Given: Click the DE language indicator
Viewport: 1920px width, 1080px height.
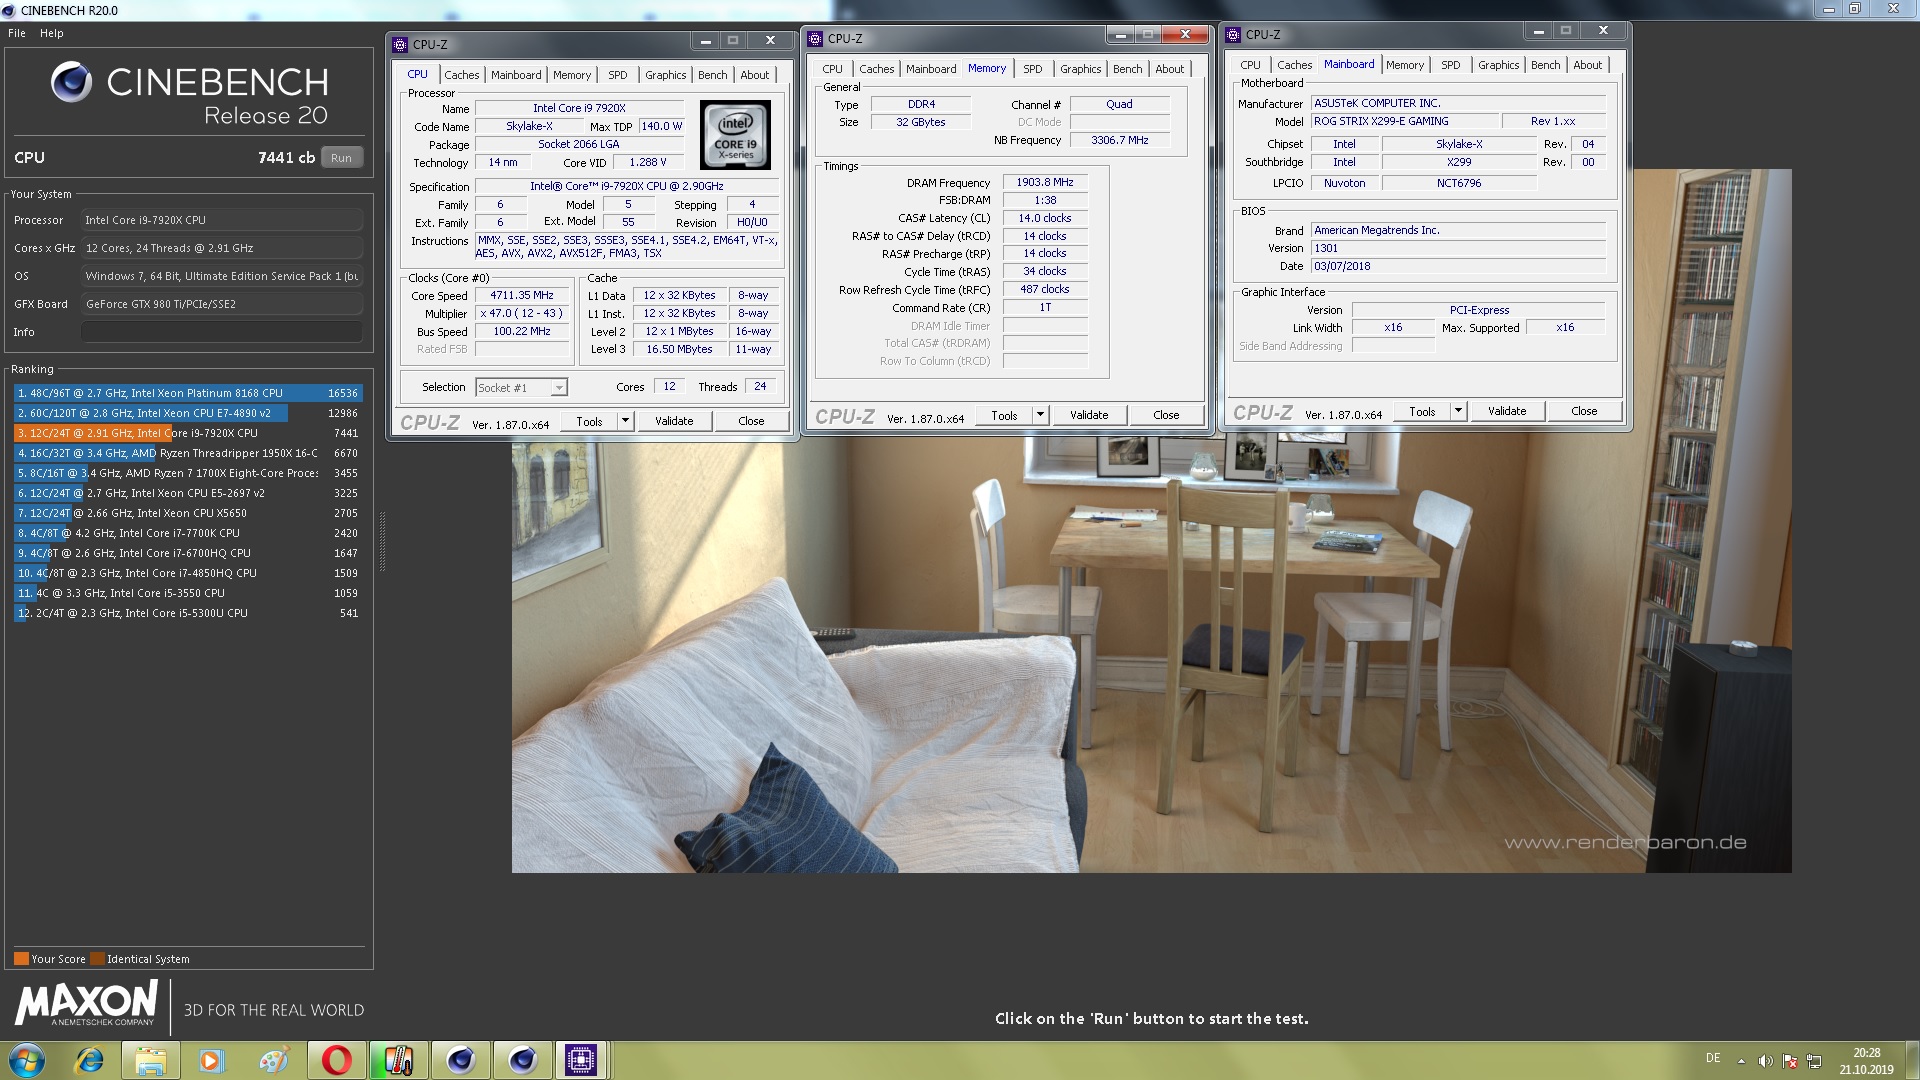Looking at the screenshot, I should (1713, 1058).
